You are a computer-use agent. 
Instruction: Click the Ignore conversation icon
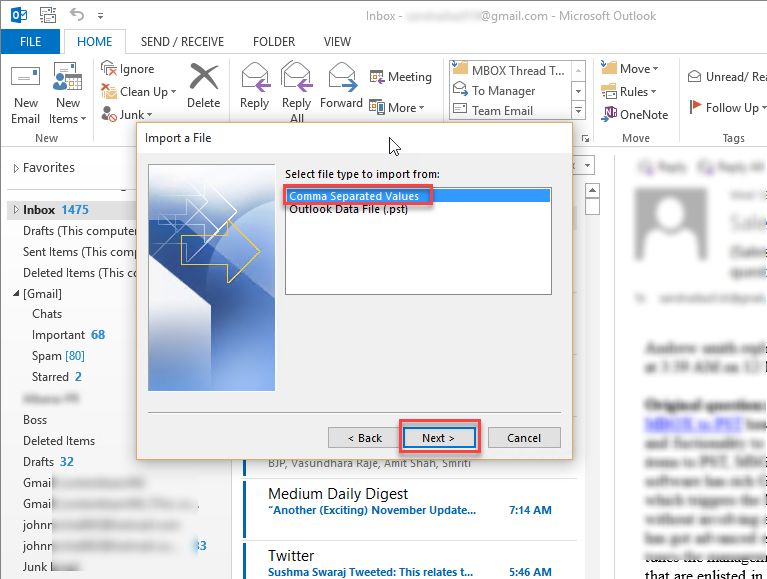tap(109, 68)
